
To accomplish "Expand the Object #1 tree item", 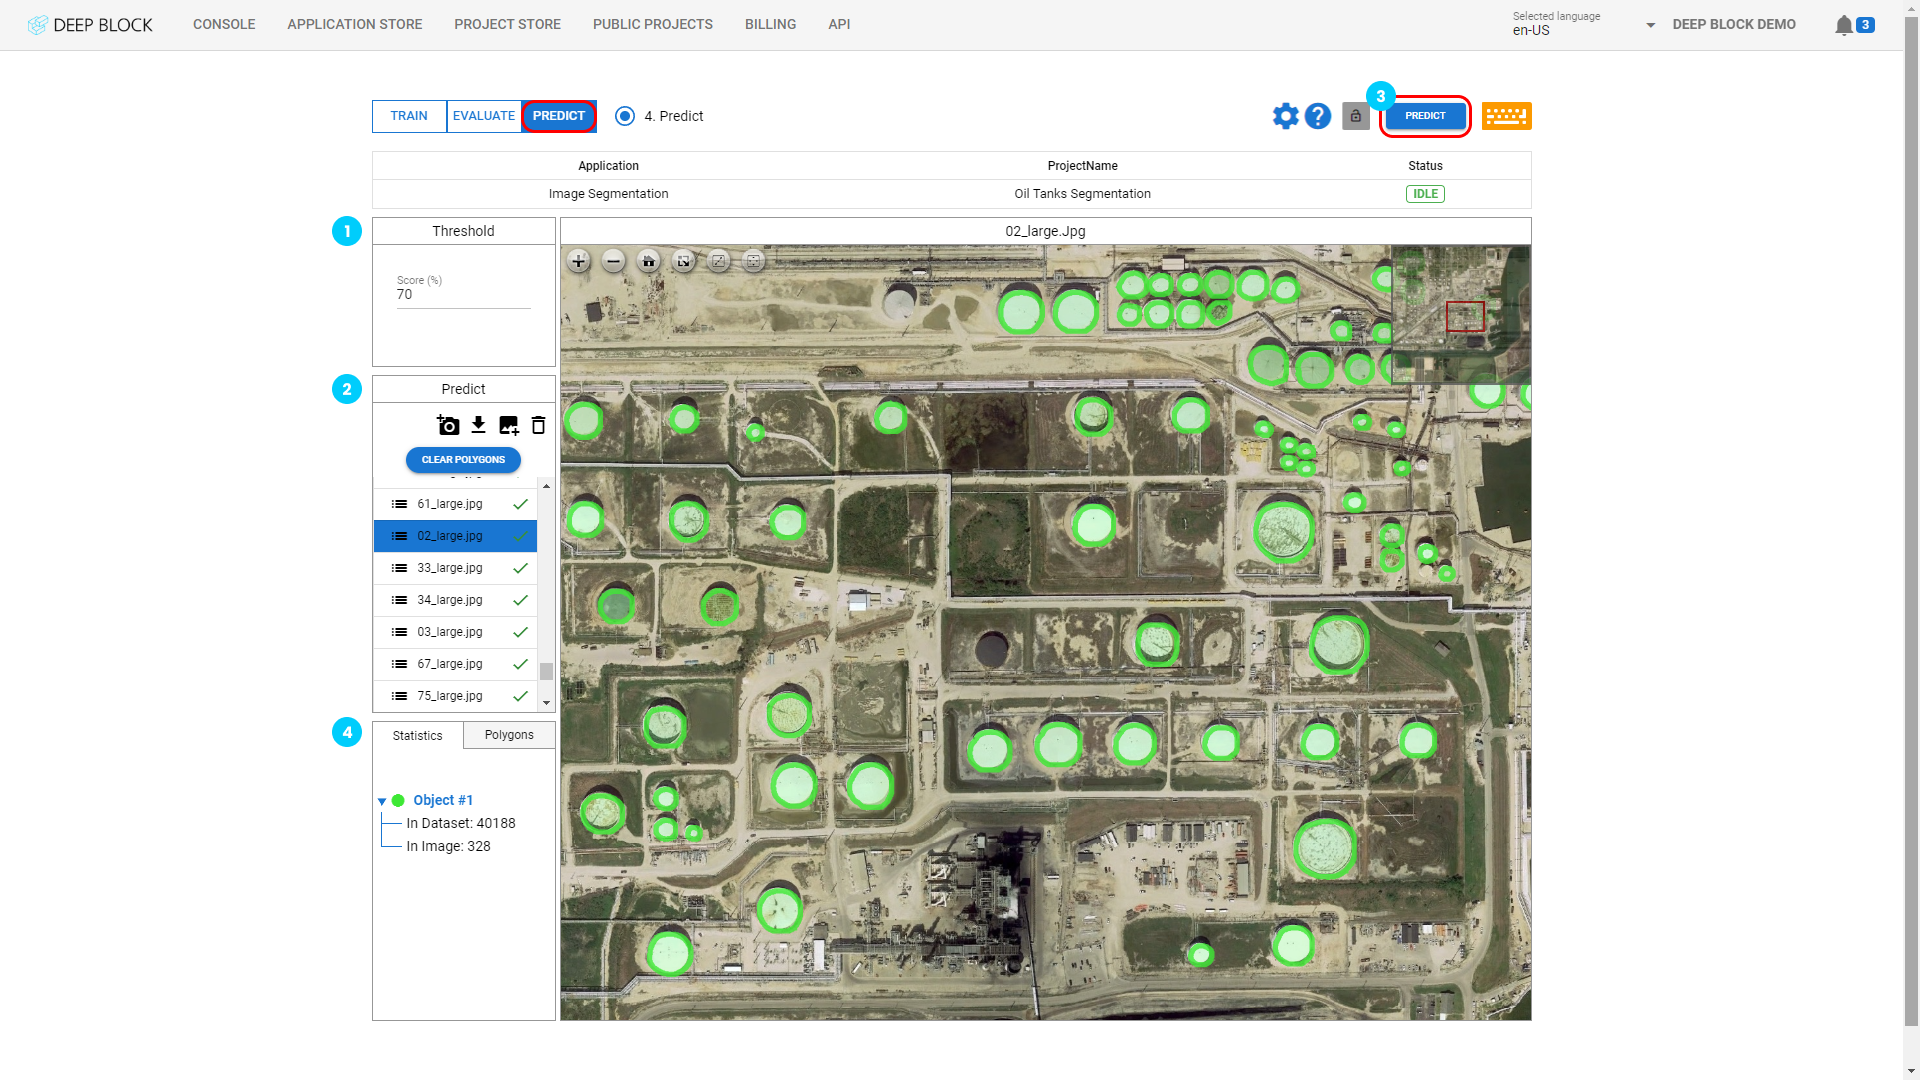I will (x=381, y=800).
